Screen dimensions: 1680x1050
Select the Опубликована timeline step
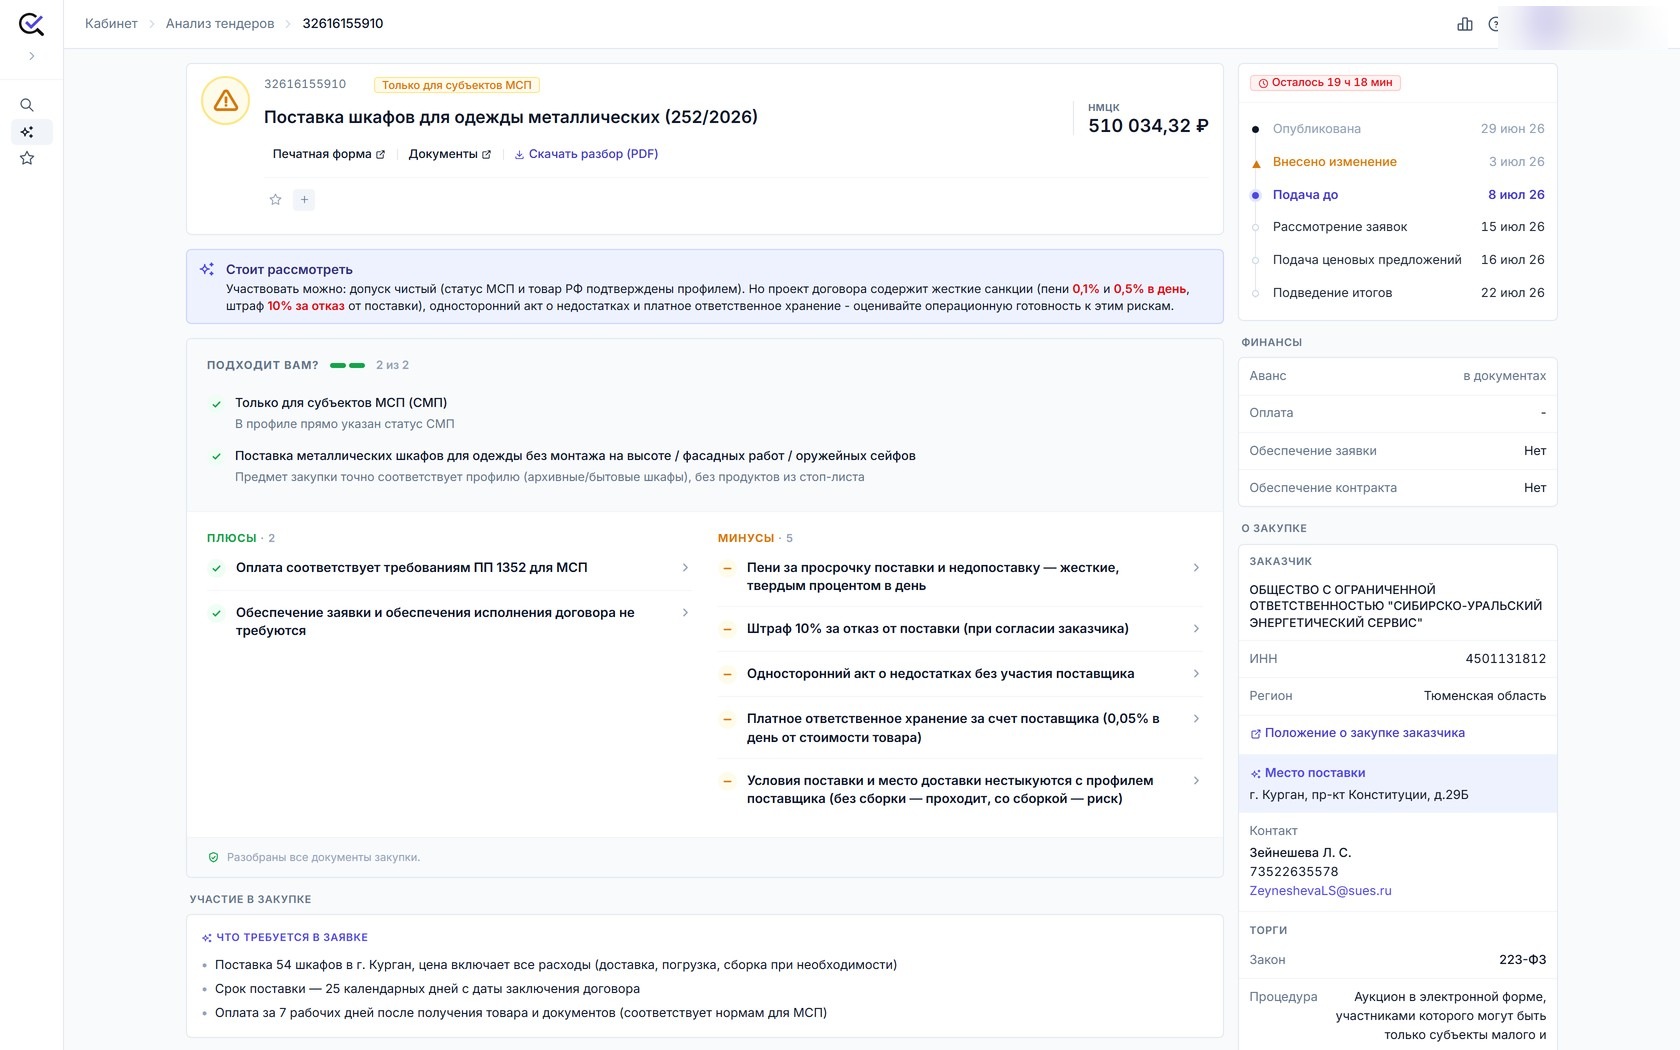pyautogui.click(x=1398, y=129)
